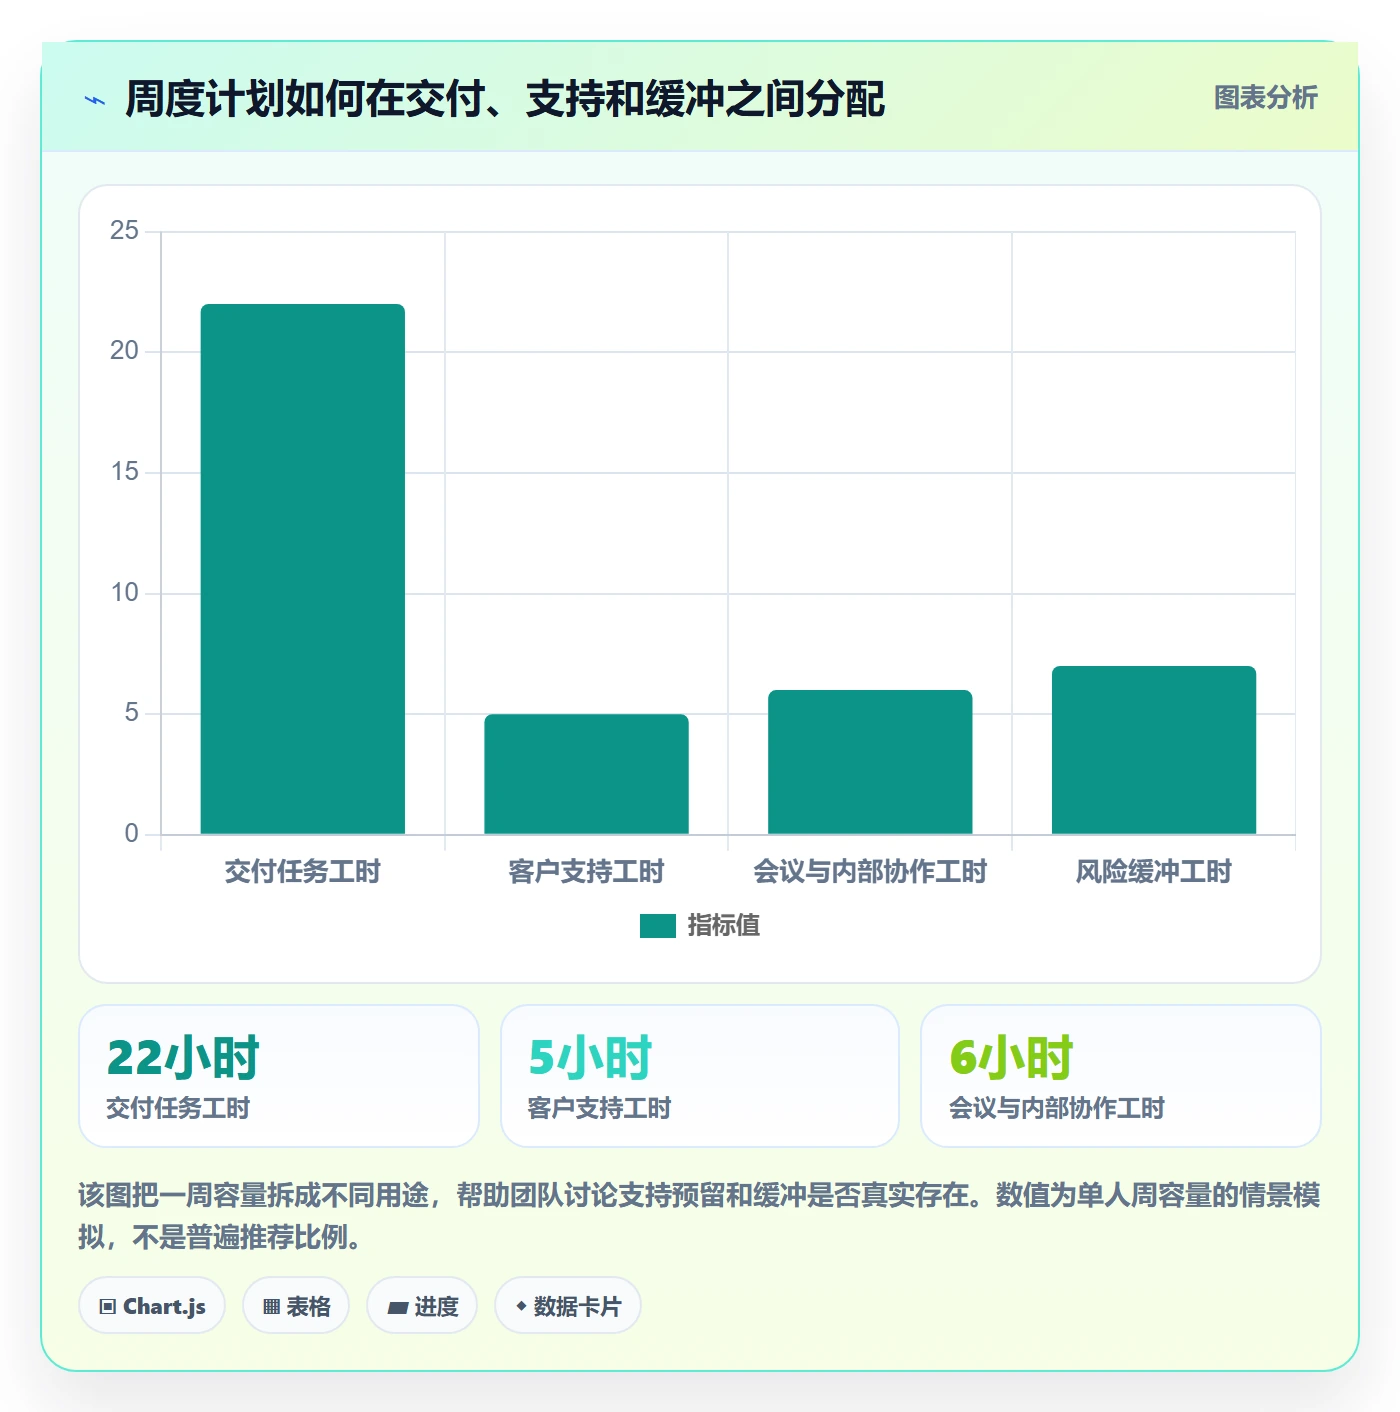This screenshot has width=1400, height=1412.
Task: Click the 客户支持工时 bar in the chart
Action: pos(587,774)
